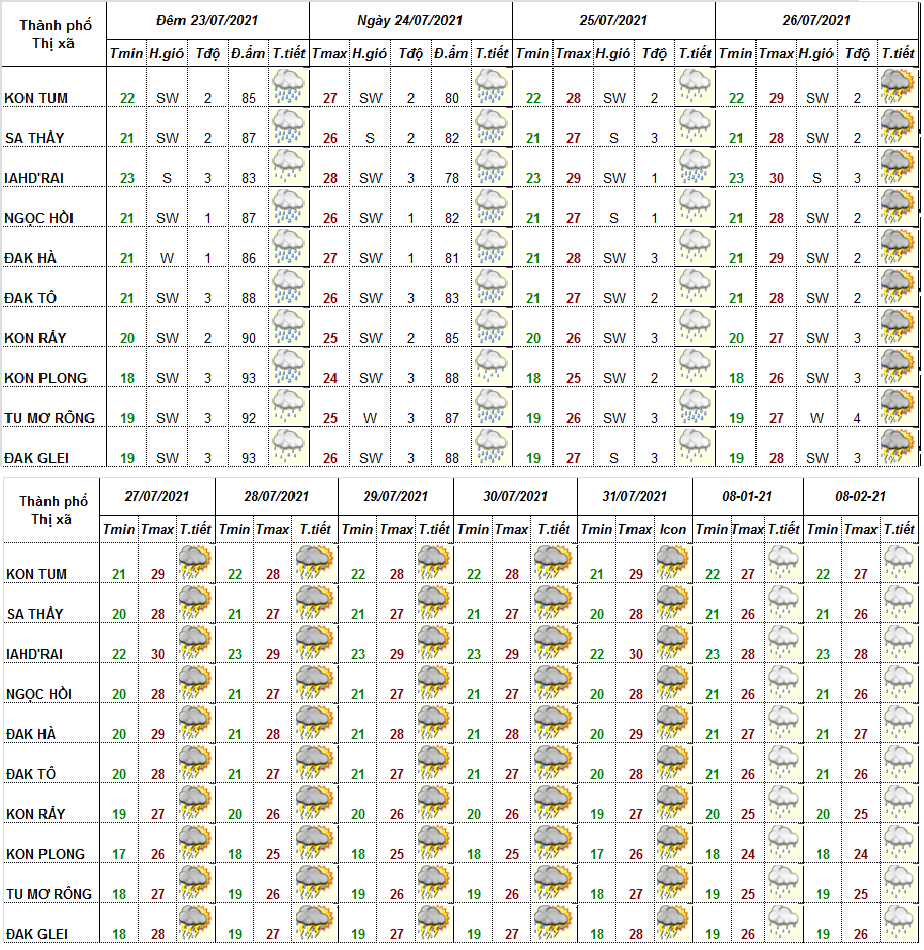Select the Đêm 23/07/2021 column header
Image resolution: width=924 pixels, height=950 pixels.
pyautogui.click(x=207, y=20)
